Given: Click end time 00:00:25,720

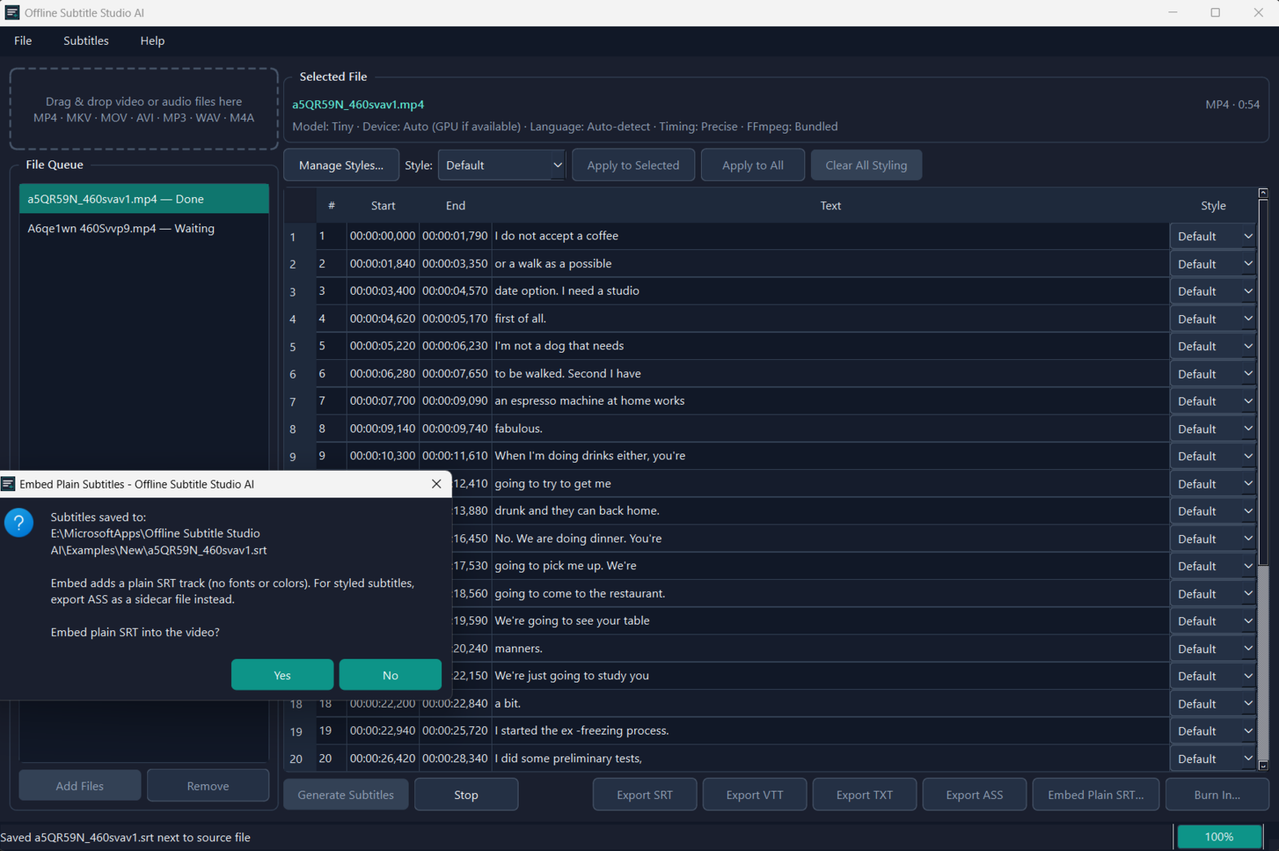Looking at the screenshot, I should pyautogui.click(x=455, y=731).
